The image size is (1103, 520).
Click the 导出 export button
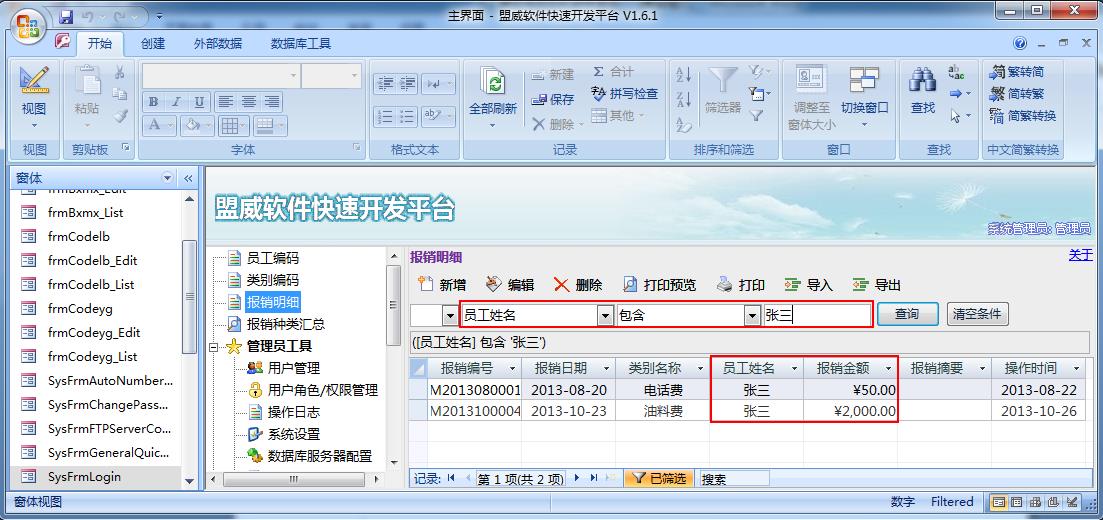(876, 284)
